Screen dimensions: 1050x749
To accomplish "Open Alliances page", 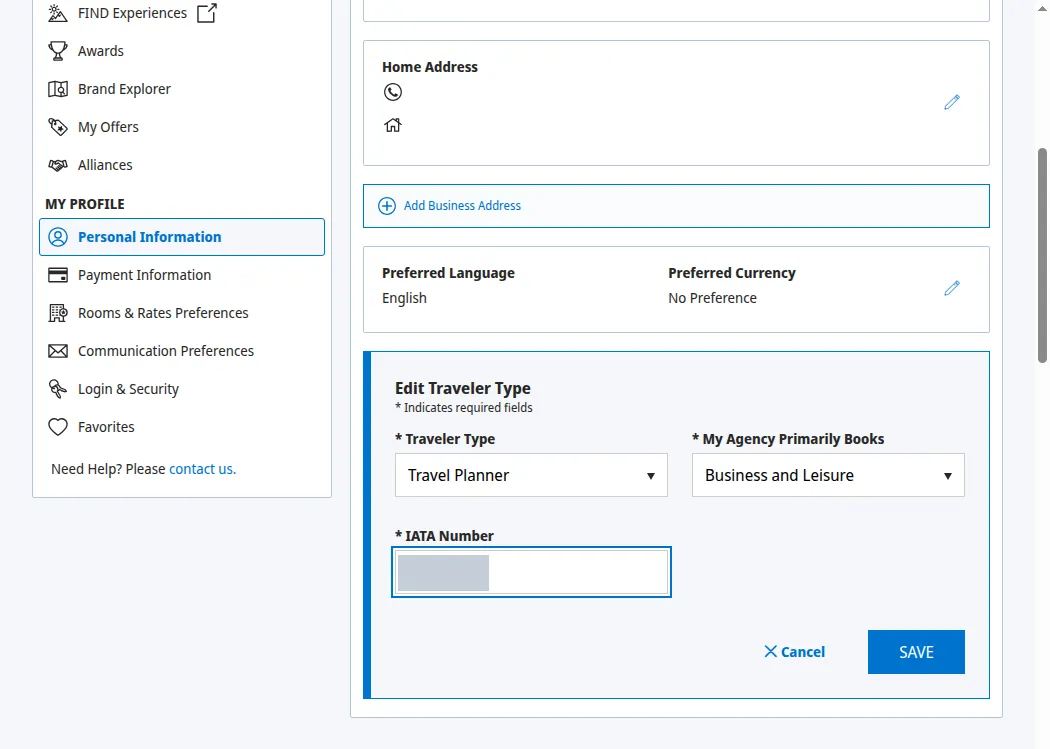I will 105,165.
